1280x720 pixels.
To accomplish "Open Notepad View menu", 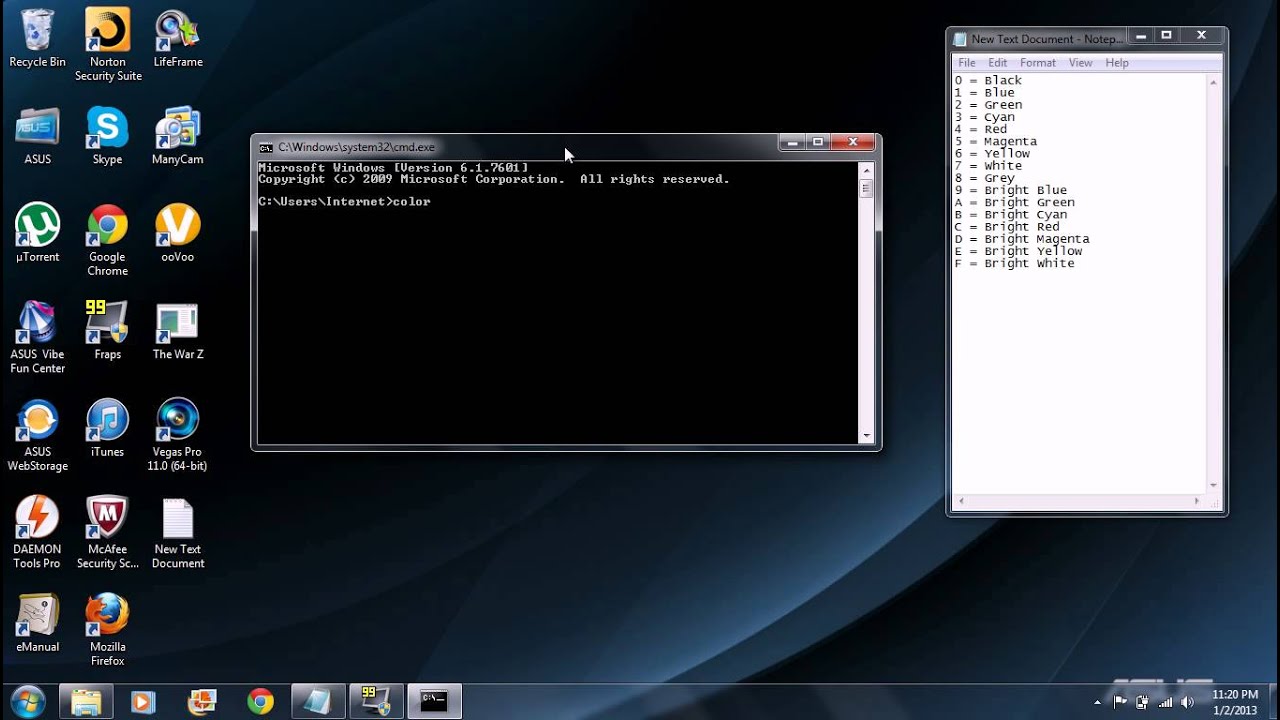I will click(1080, 62).
